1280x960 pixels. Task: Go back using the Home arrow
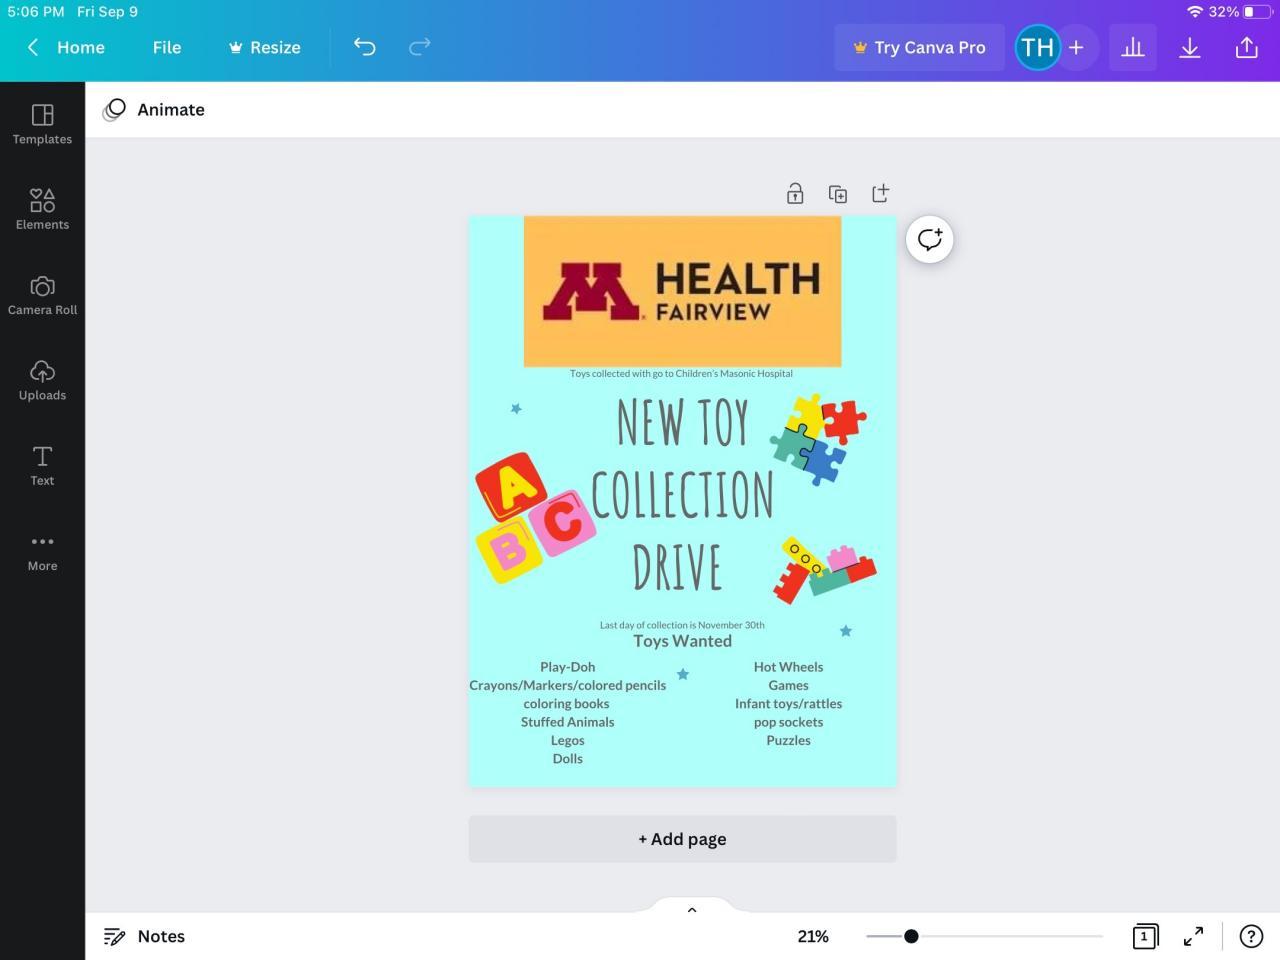point(33,47)
